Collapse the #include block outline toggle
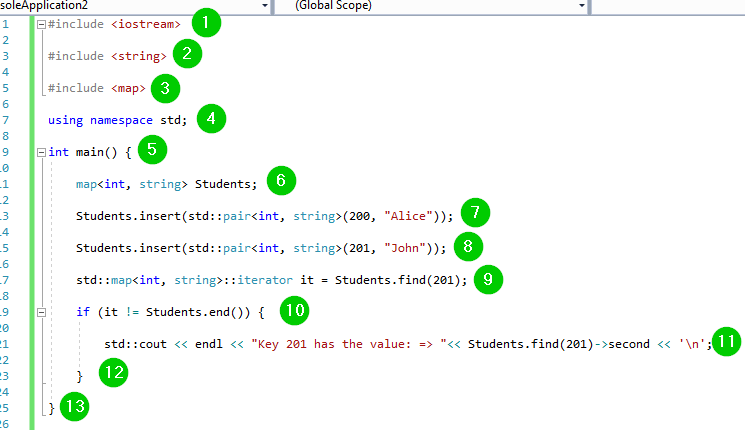The width and height of the screenshot is (745, 430). pyautogui.click(x=40, y=24)
